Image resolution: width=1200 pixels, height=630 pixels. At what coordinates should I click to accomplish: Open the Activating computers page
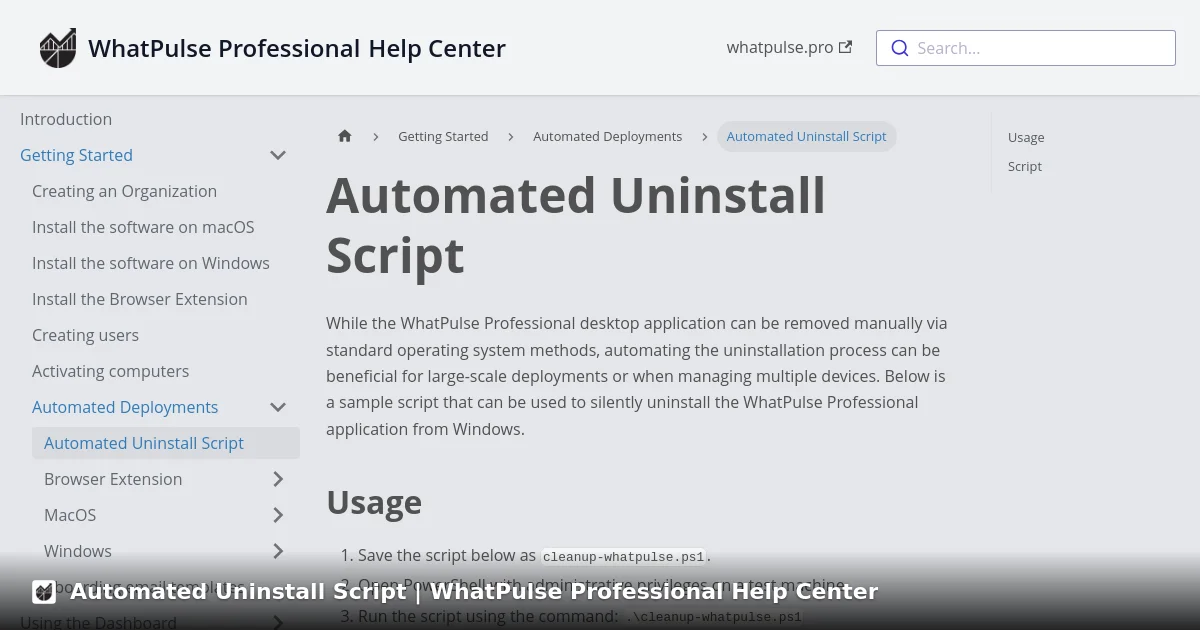click(110, 371)
